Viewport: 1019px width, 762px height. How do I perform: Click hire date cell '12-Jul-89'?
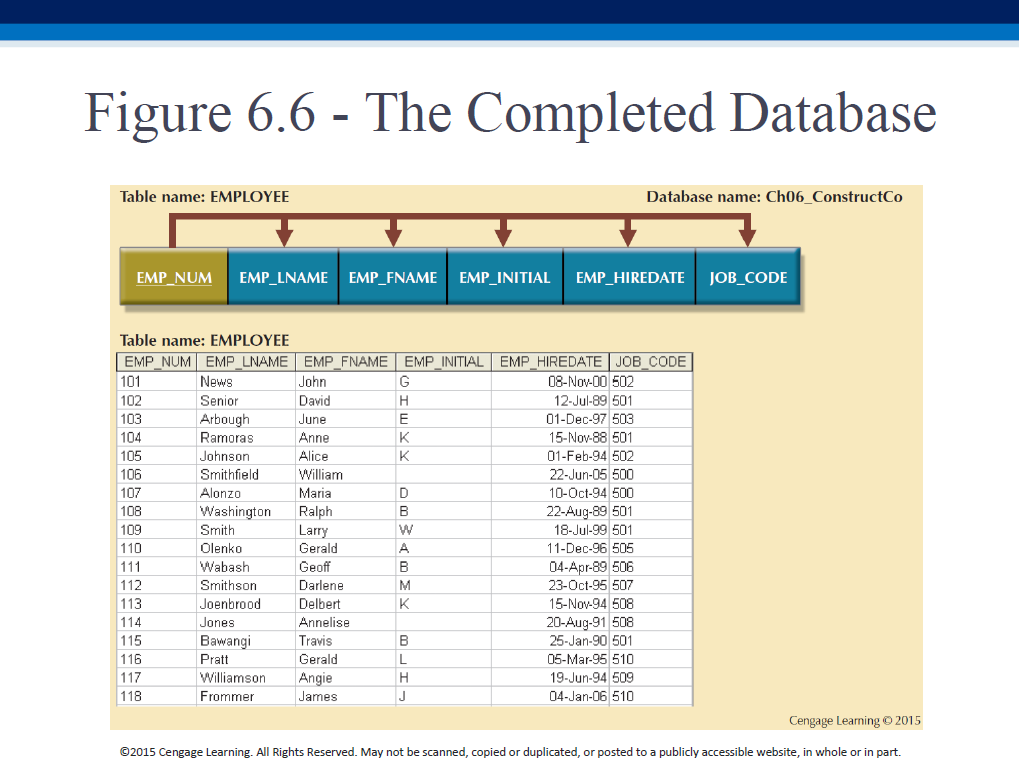[x=550, y=400]
